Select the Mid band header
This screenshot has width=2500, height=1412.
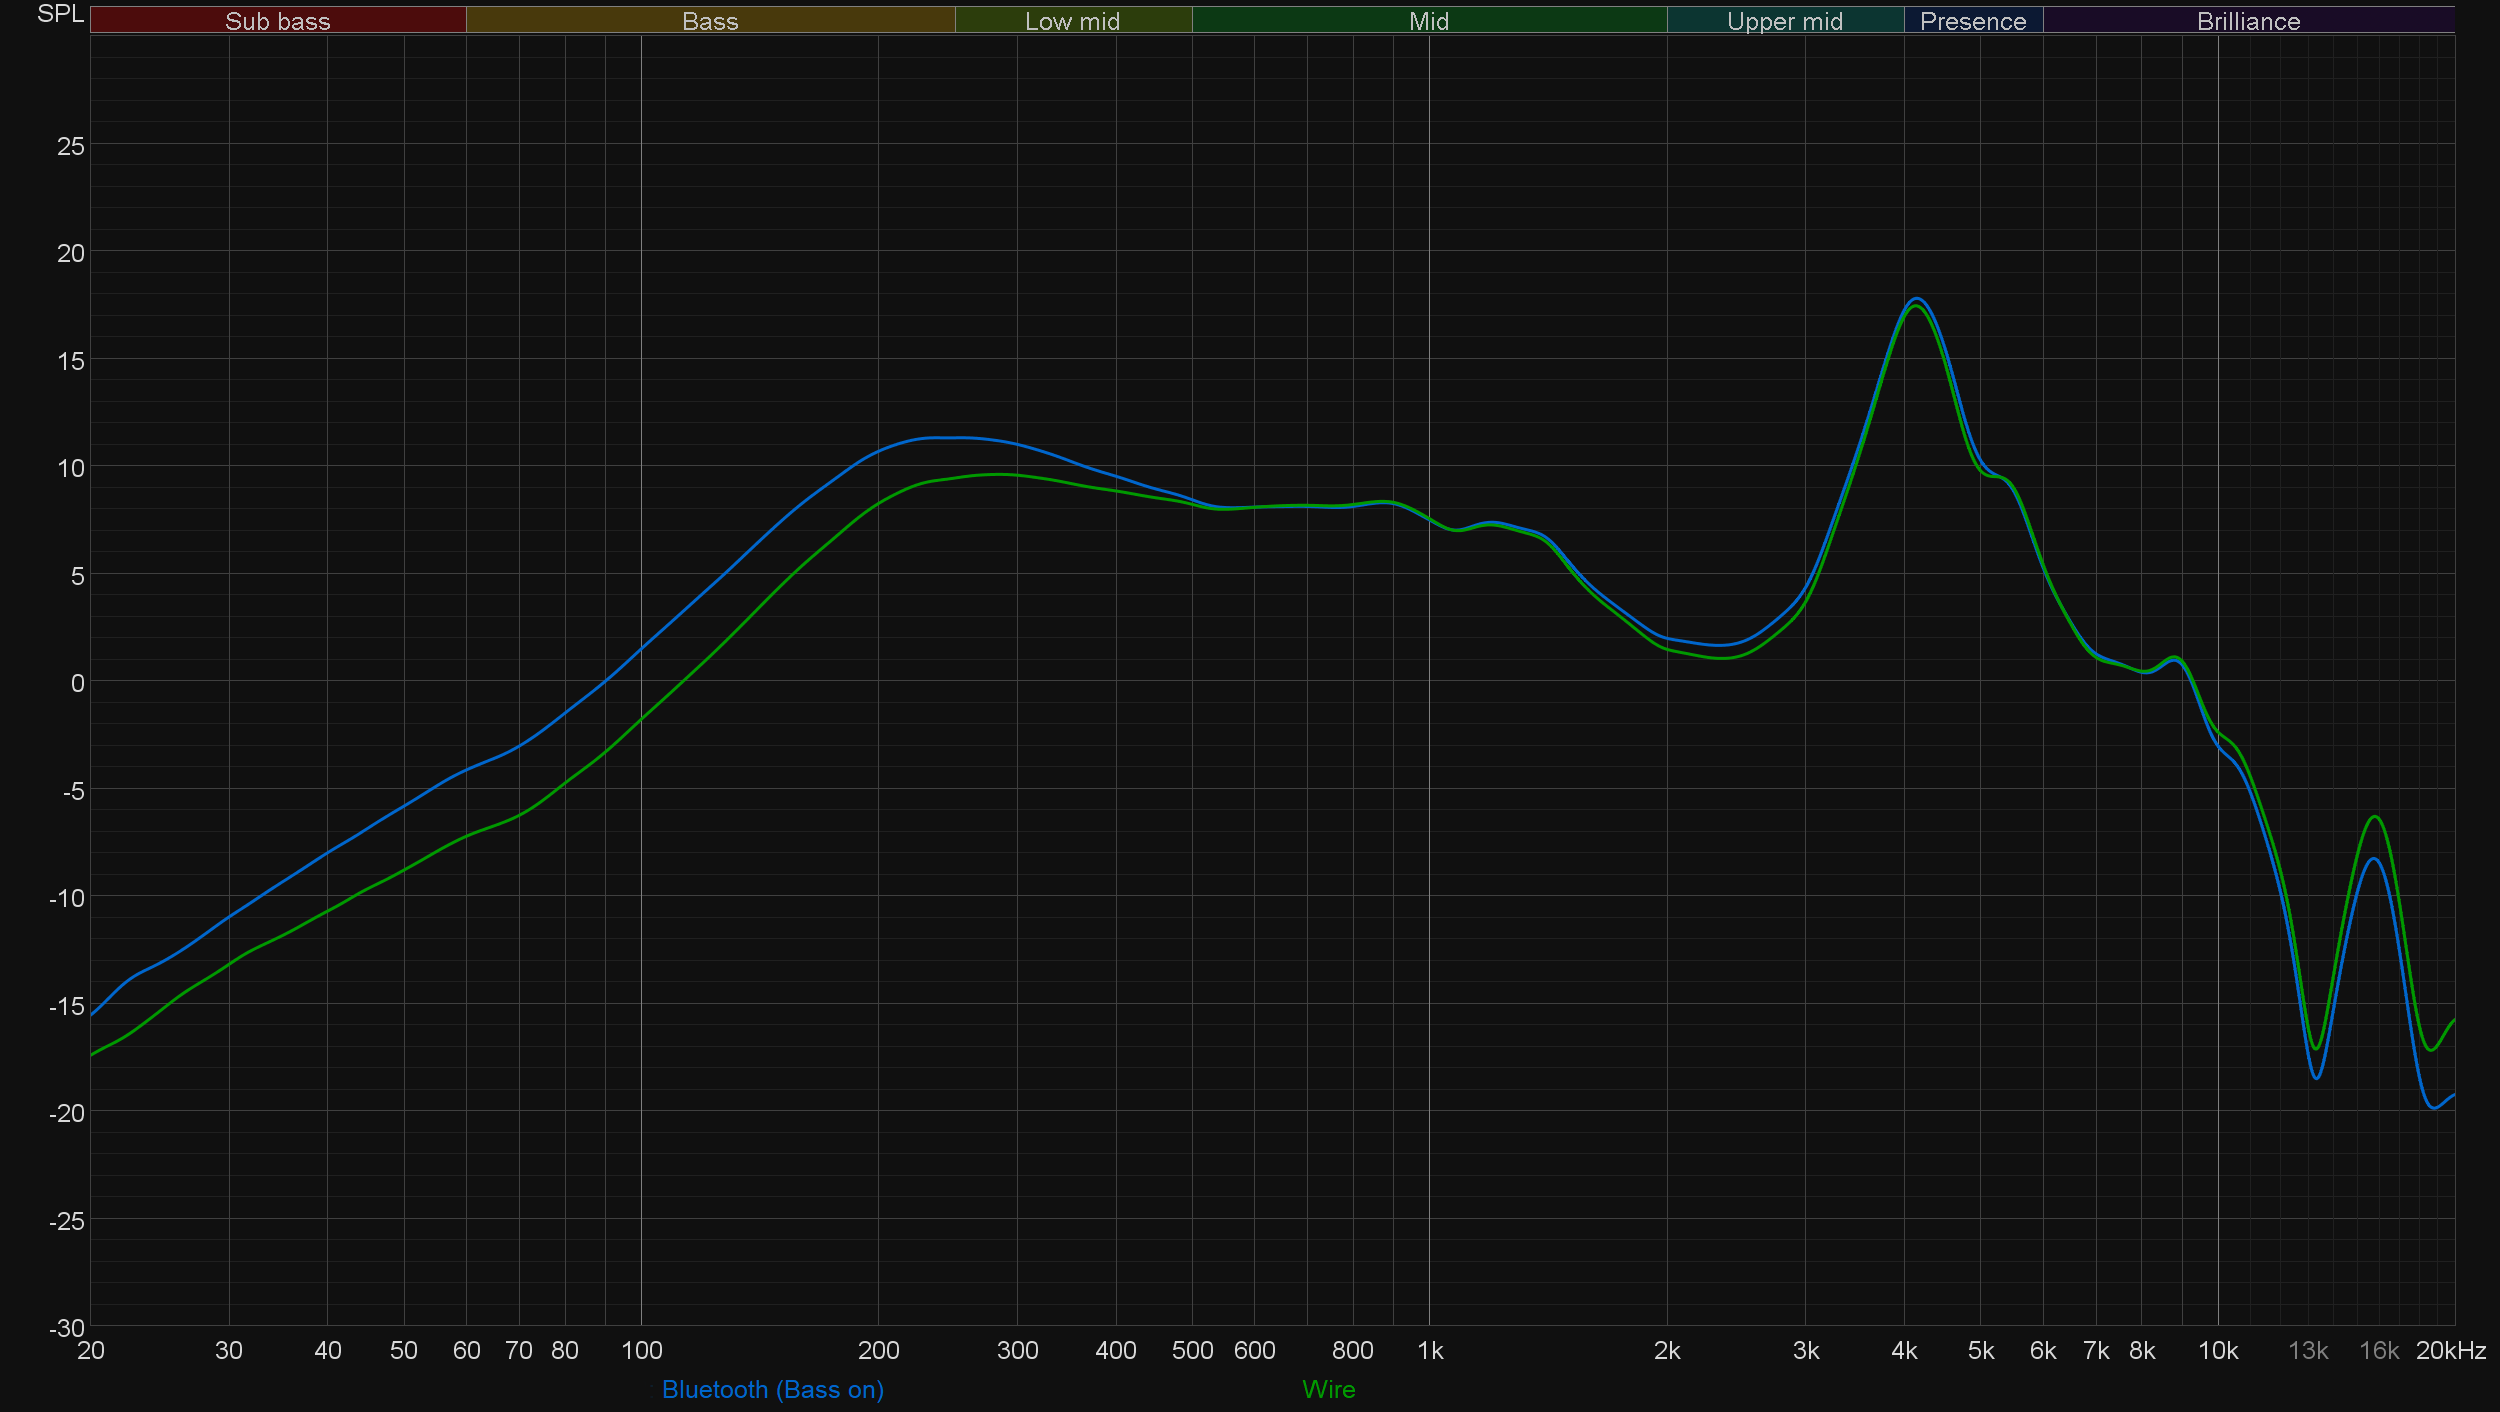1428,21
